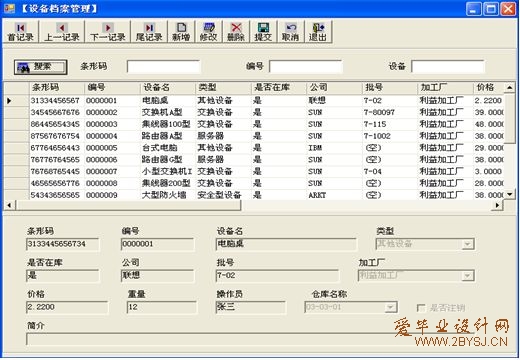520x360 pixels.
Task: Select cell 路由器G型
Action: tap(168, 160)
